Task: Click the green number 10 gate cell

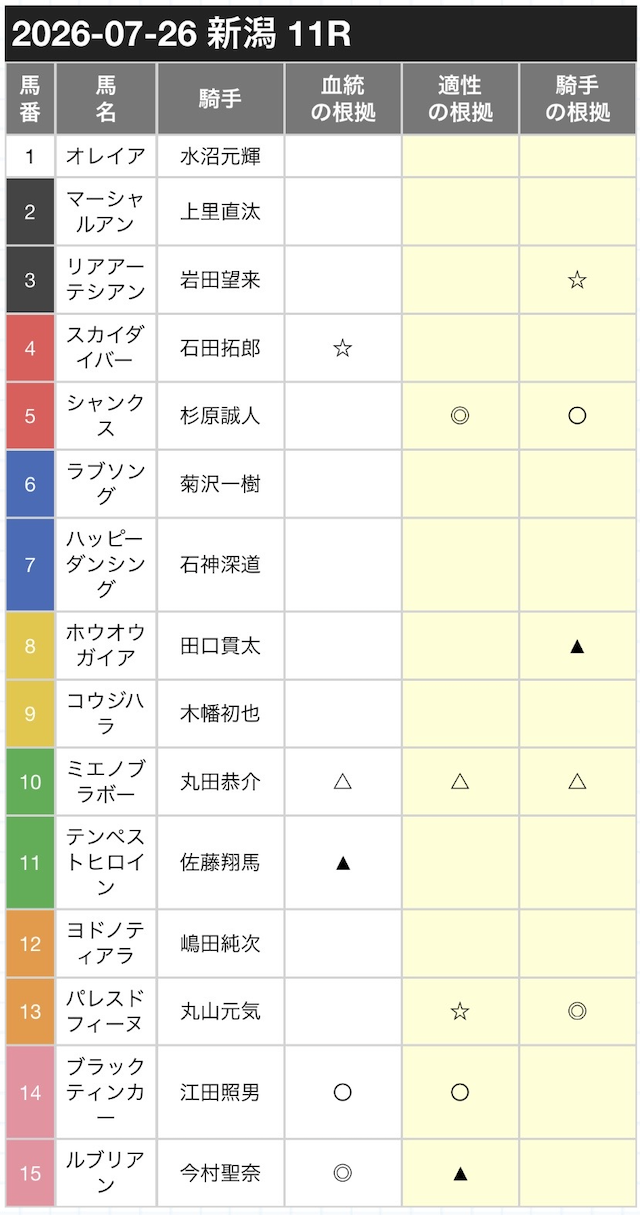Action: pyautogui.click(x=30, y=781)
